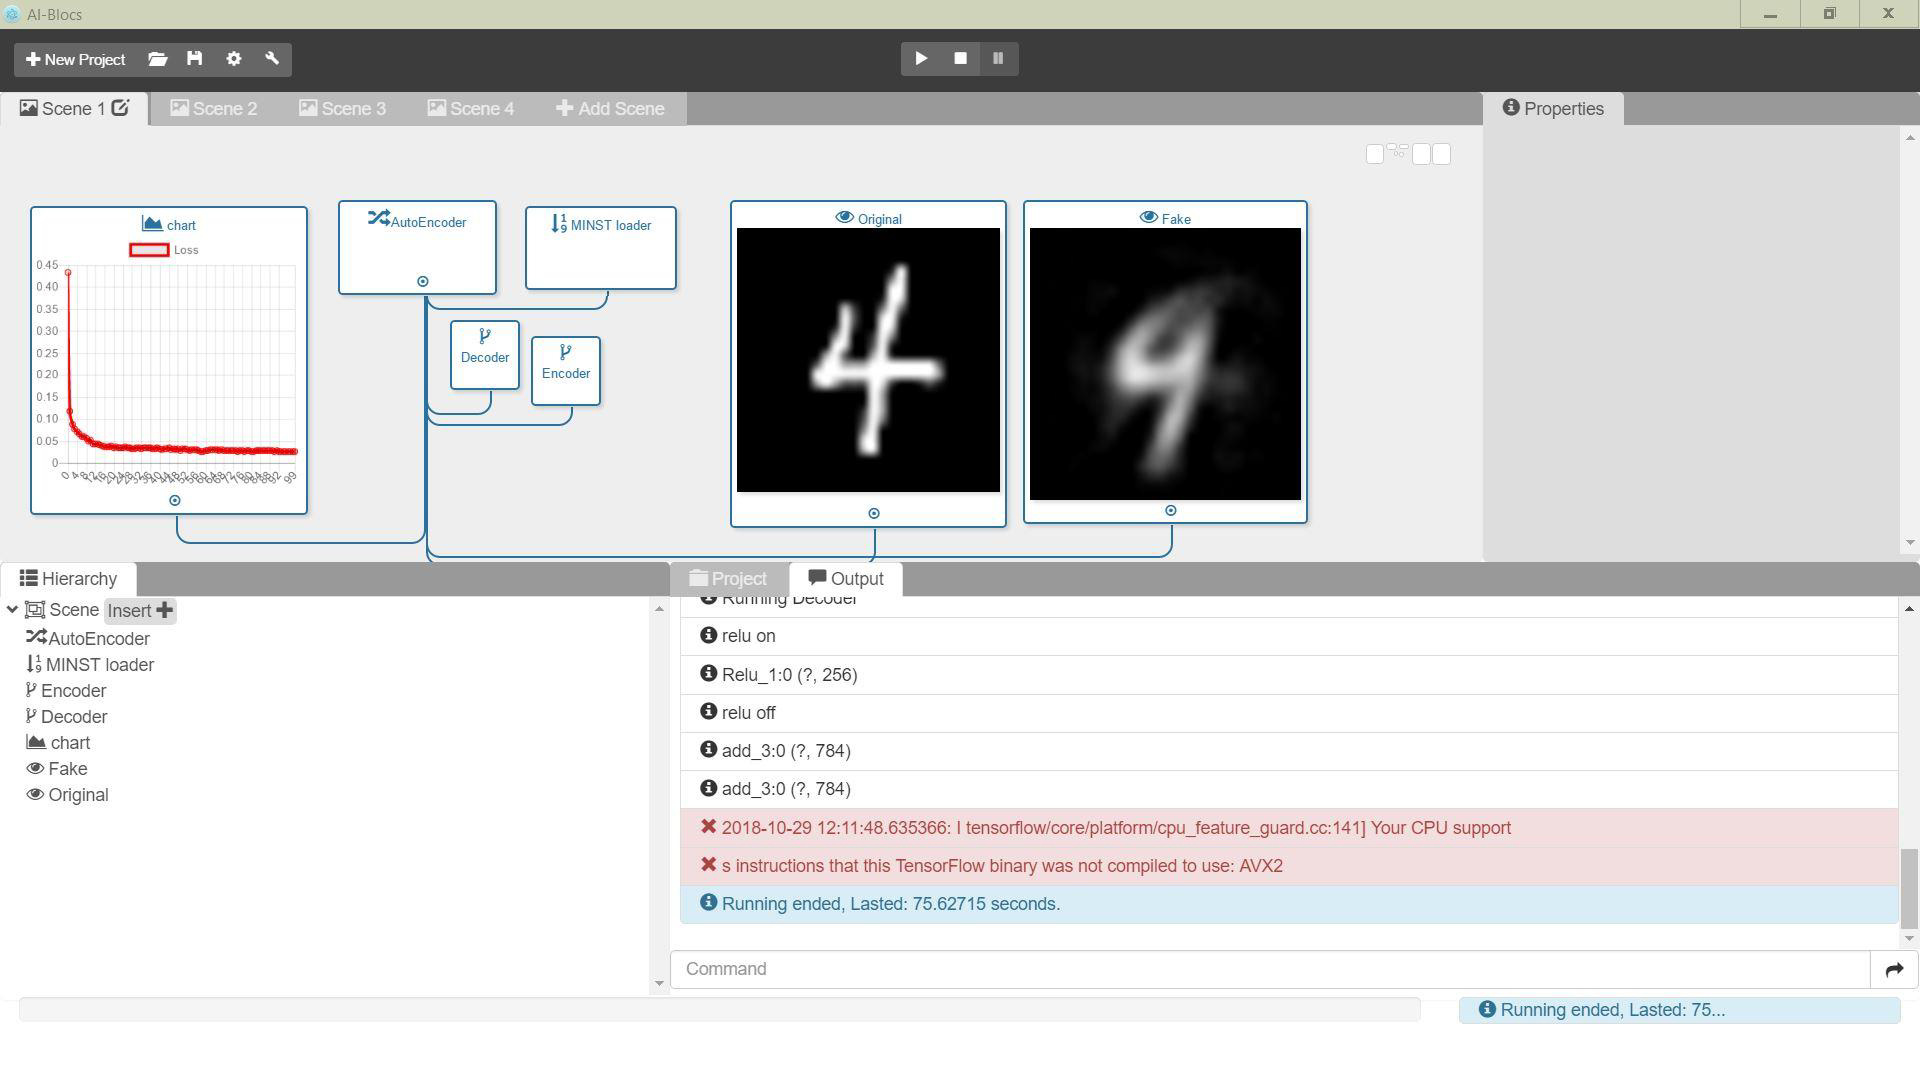This screenshot has width=1920, height=1080.
Task: Click the Stop execution button
Action: tap(960, 59)
